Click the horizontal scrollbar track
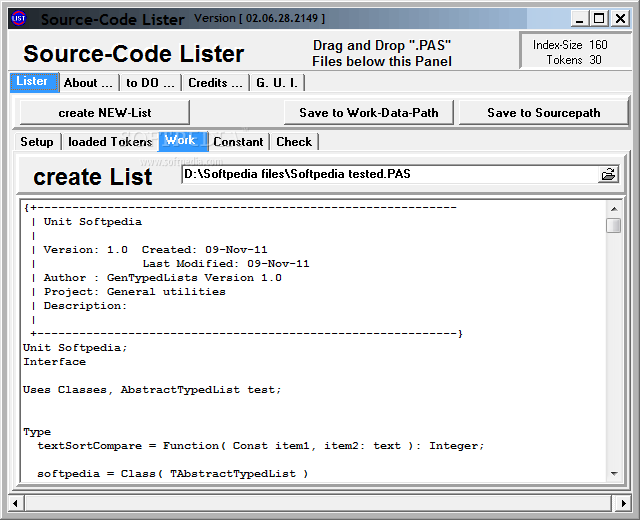Image resolution: width=640 pixels, height=520 pixels. pyautogui.click(x=318, y=503)
